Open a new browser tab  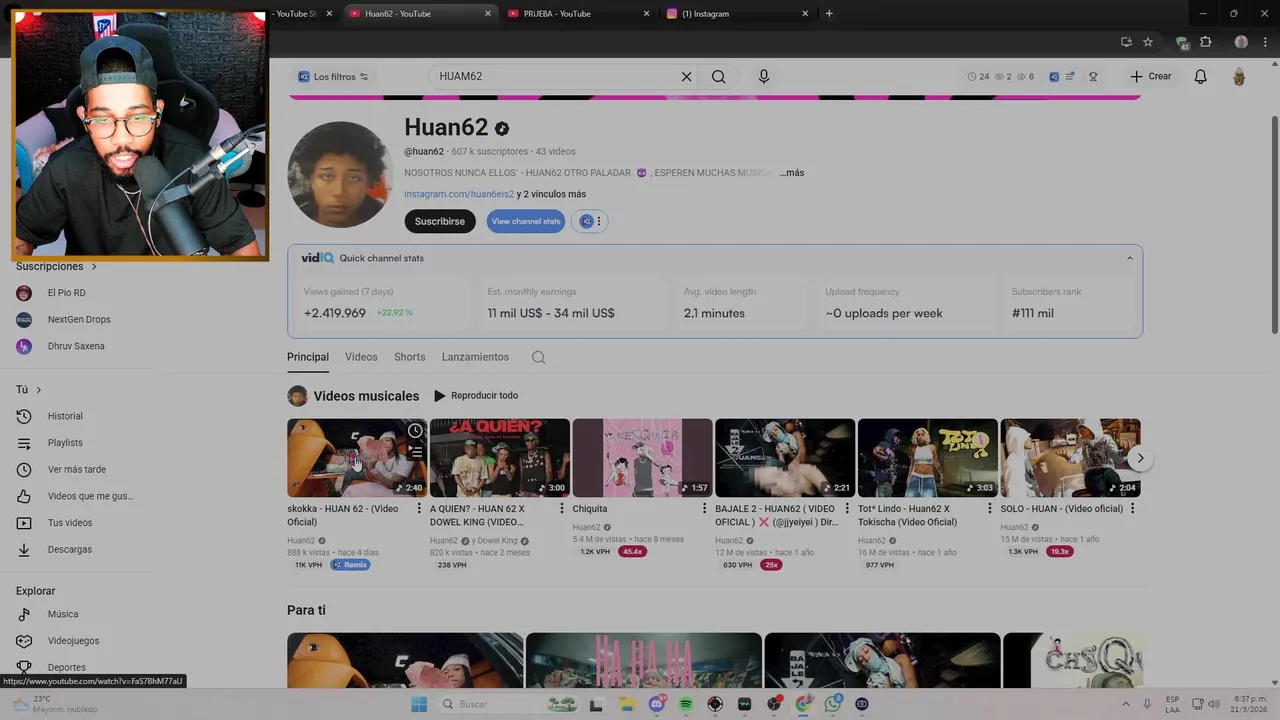[829, 13]
